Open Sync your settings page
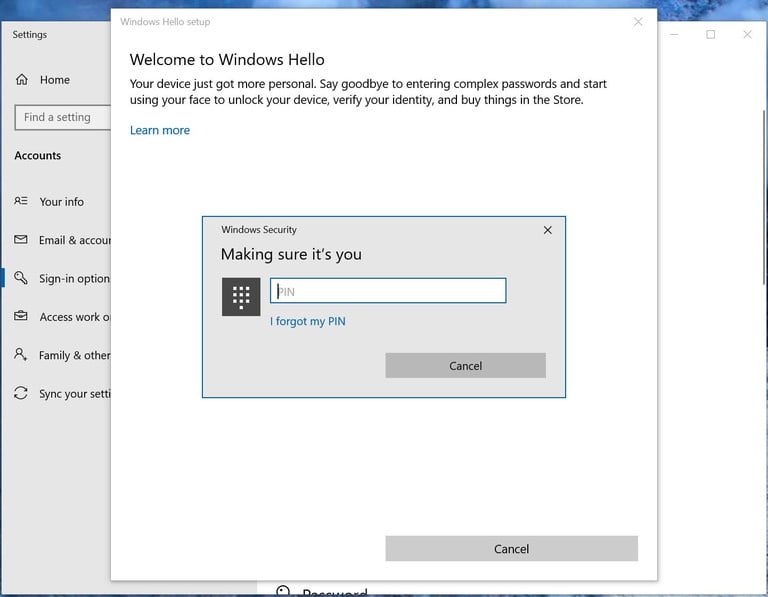Viewport: 768px width, 597px height. click(x=75, y=394)
